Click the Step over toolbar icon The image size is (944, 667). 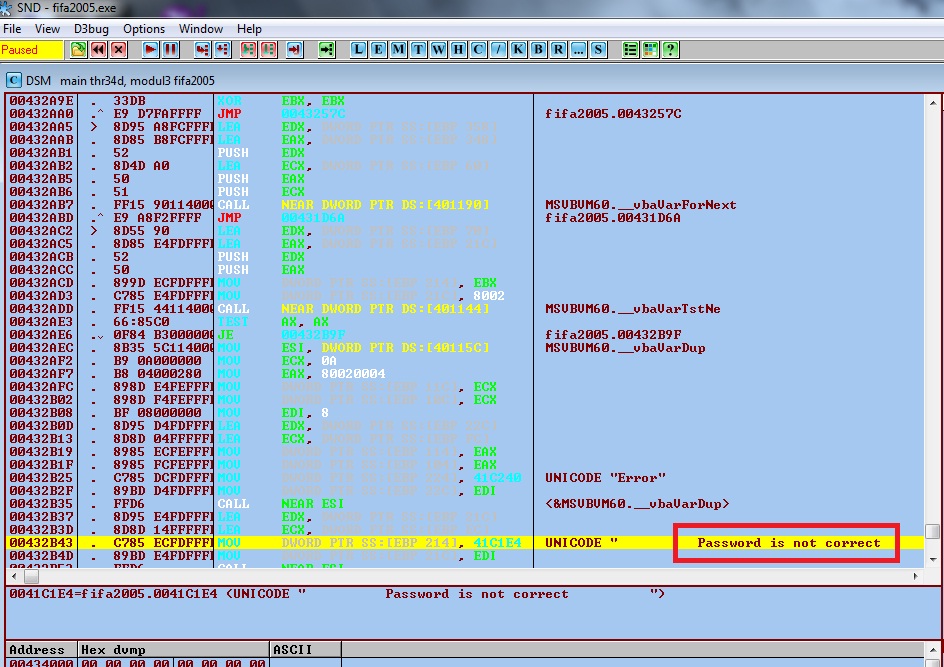(223, 49)
